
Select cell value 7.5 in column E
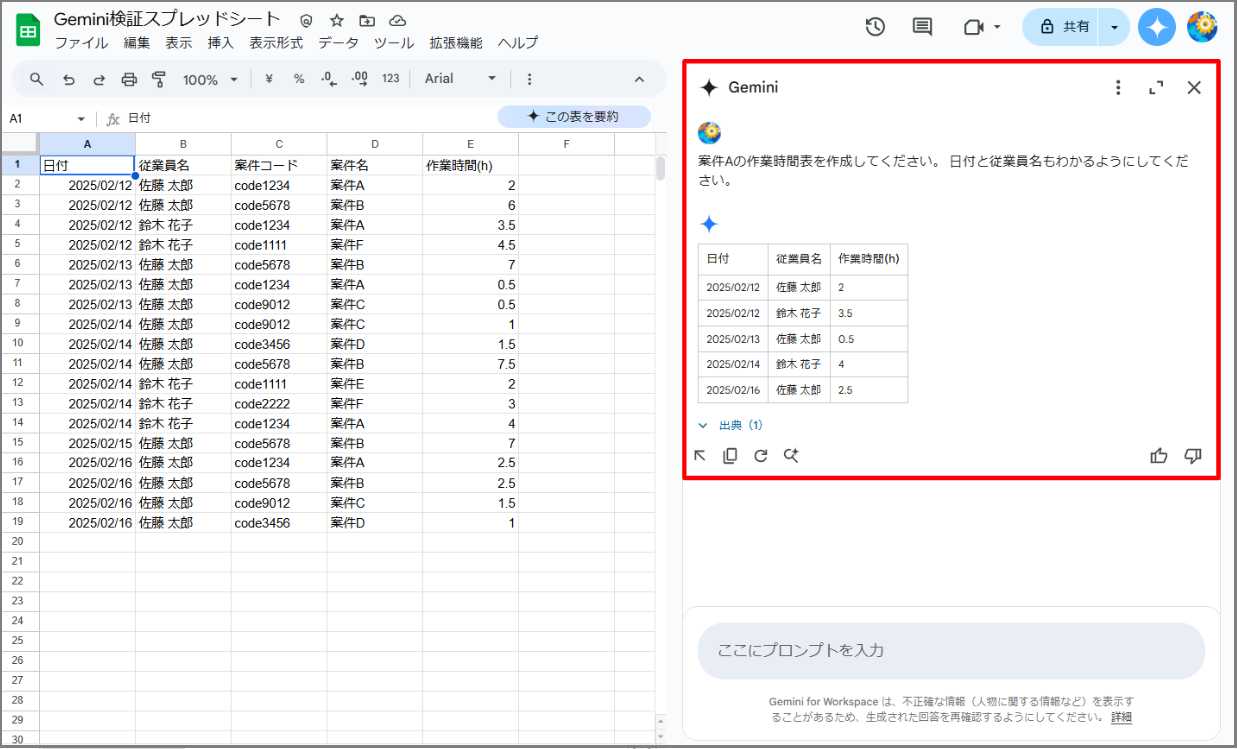point(471,364)
